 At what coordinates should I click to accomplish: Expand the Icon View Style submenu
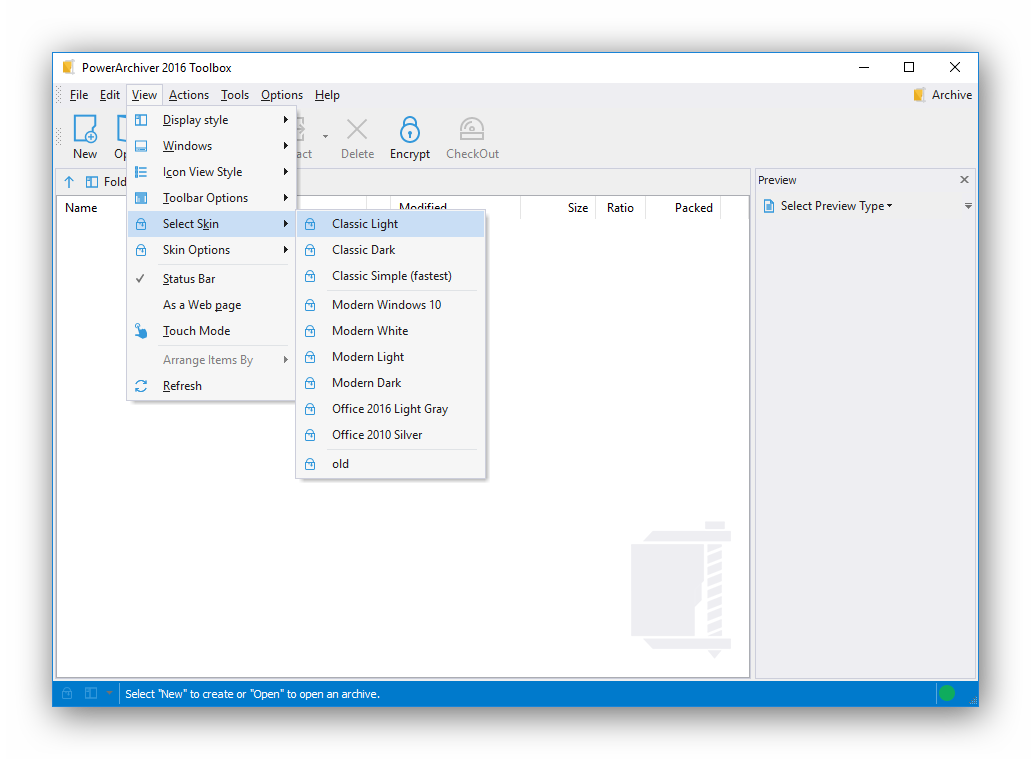click(210, 172)
